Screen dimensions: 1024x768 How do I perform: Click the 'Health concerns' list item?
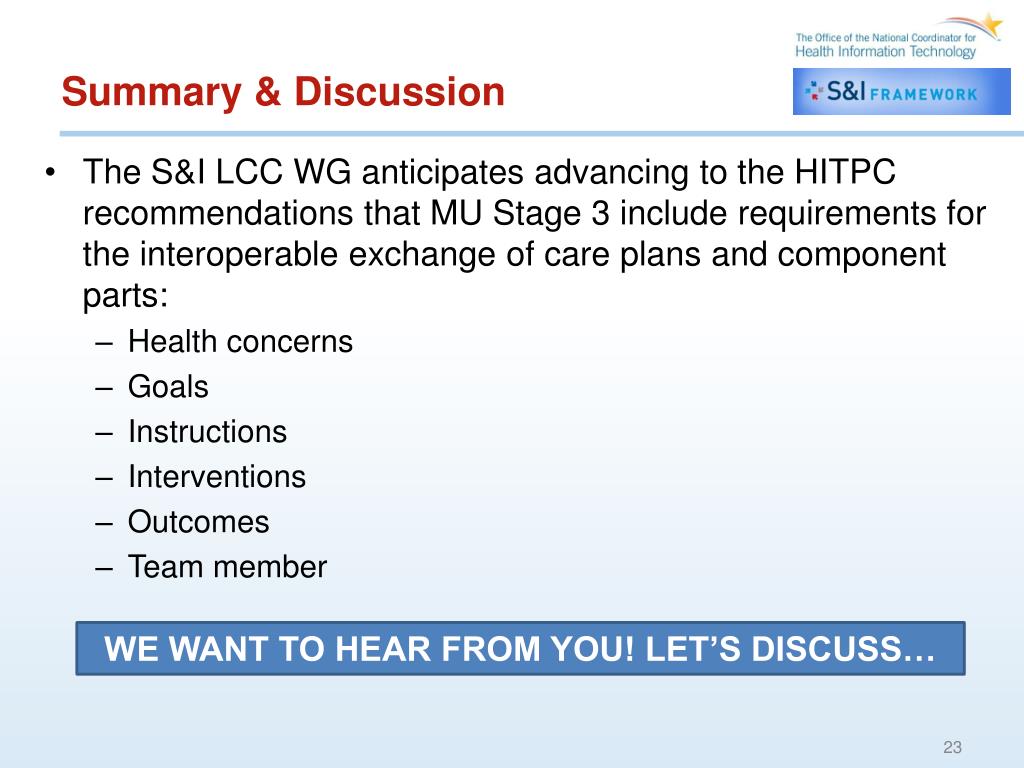(x=240, y=342)
